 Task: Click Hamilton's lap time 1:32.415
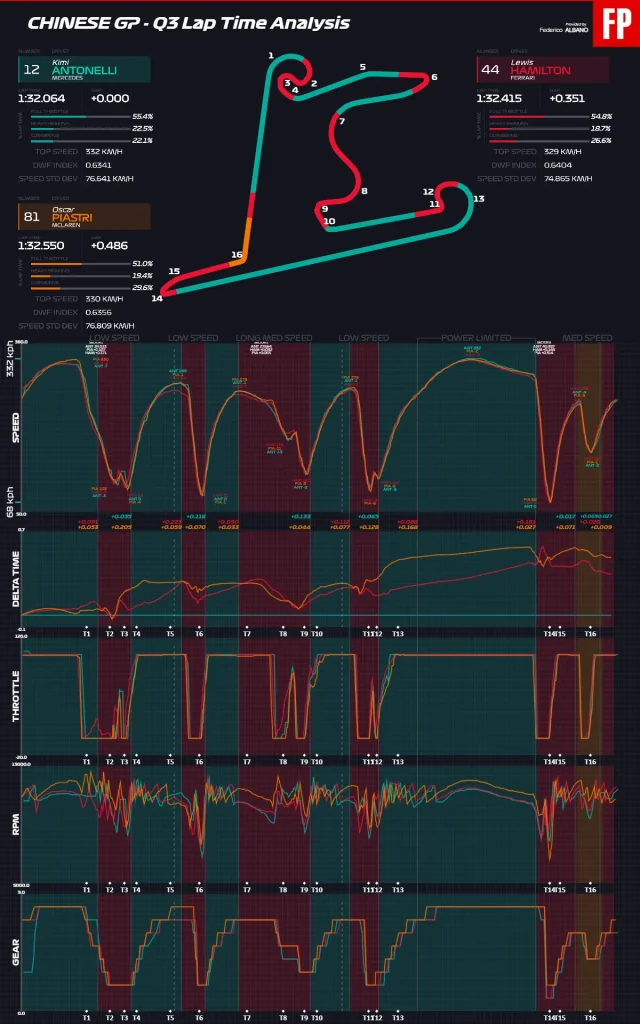pyautogui.click(x=500, y=99)
